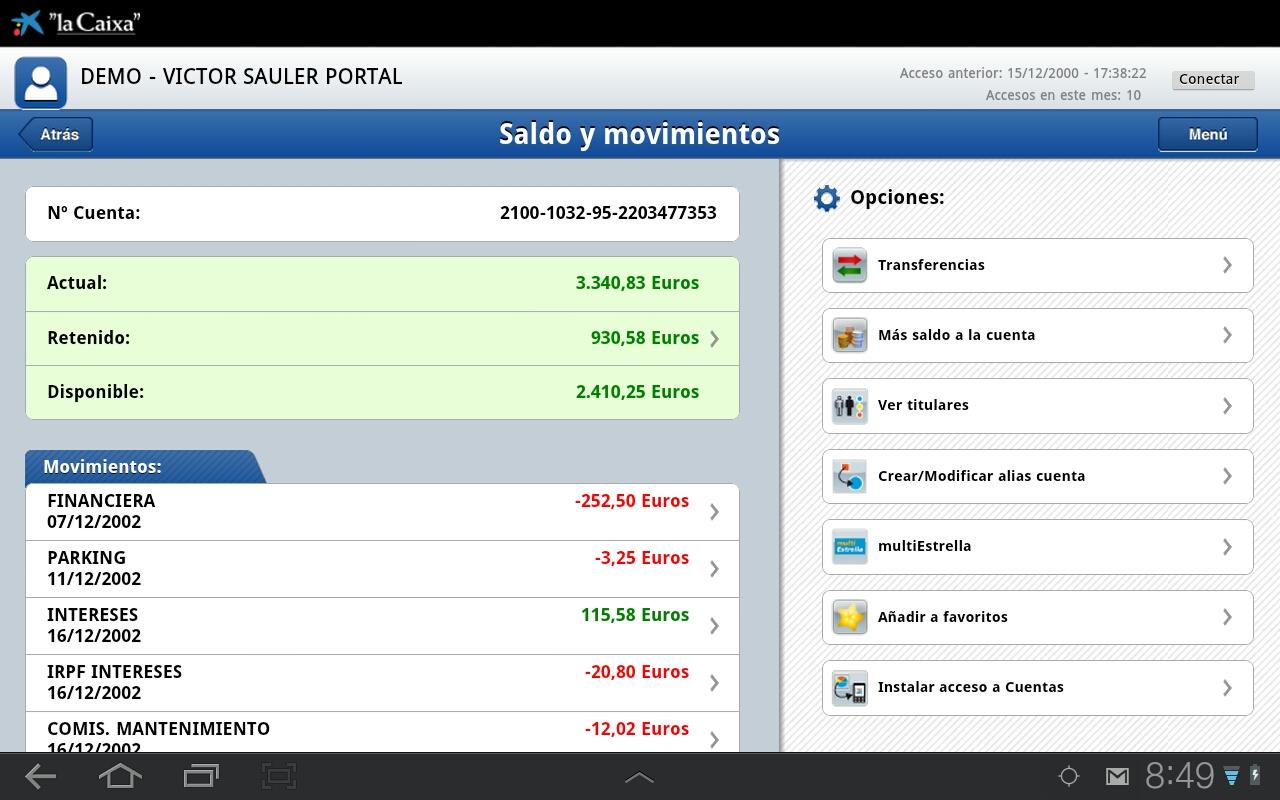This screenshot has width=1280, height=800.
Task: Tap the mail notification icon in the status bar
Action: 1117,777
